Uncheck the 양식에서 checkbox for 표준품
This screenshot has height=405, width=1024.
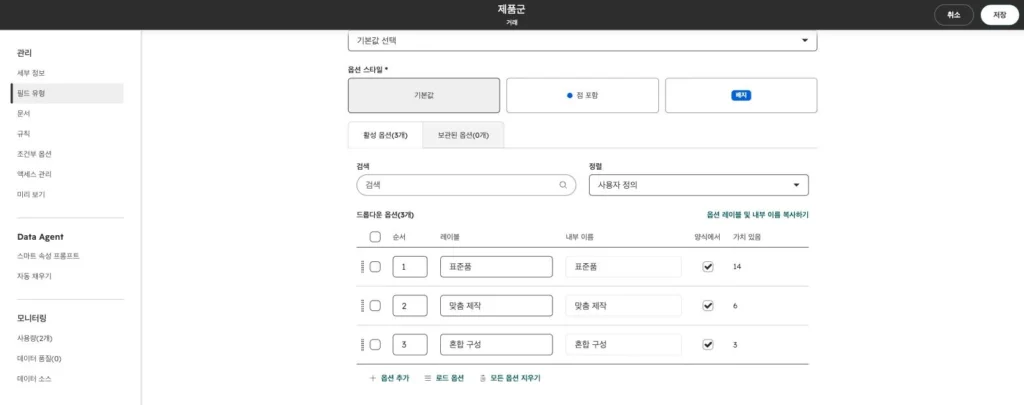[x=708, y=267]
